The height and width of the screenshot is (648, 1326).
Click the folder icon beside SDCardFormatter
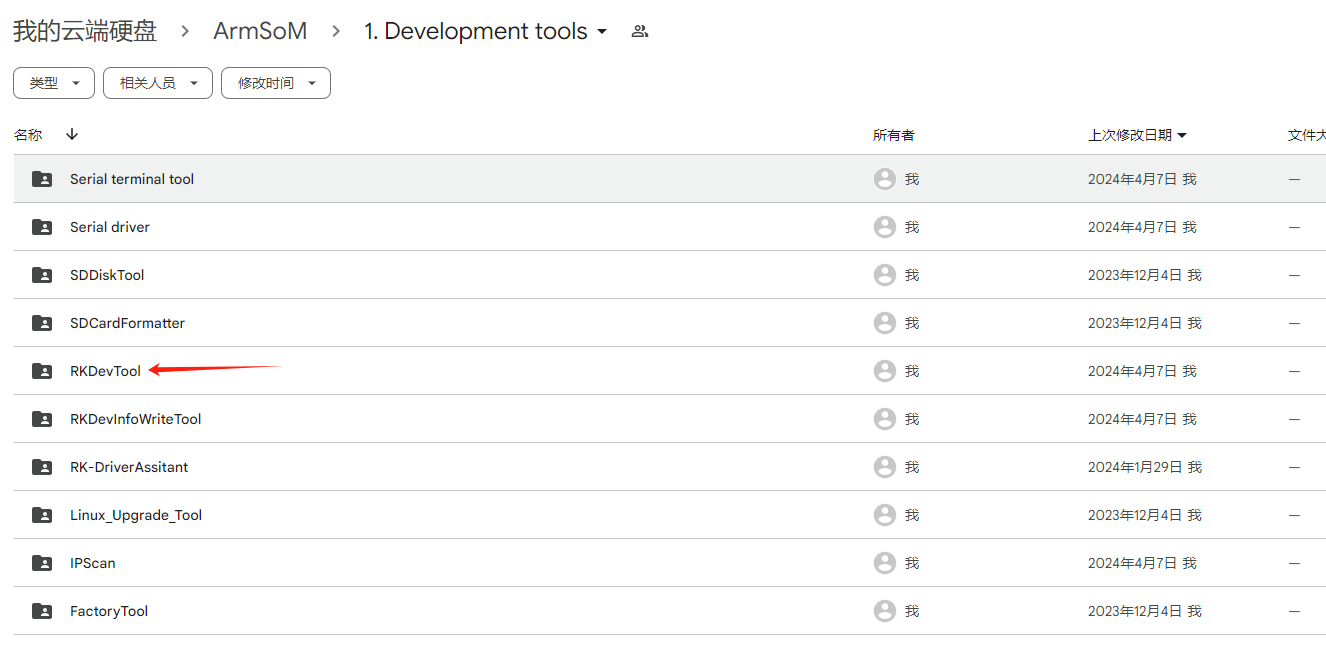41,323
